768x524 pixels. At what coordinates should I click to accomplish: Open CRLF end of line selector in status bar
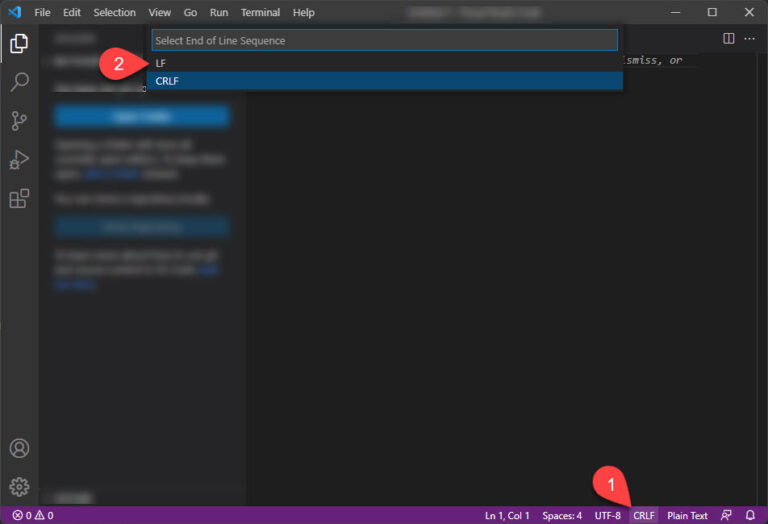[x=644, y=515]
